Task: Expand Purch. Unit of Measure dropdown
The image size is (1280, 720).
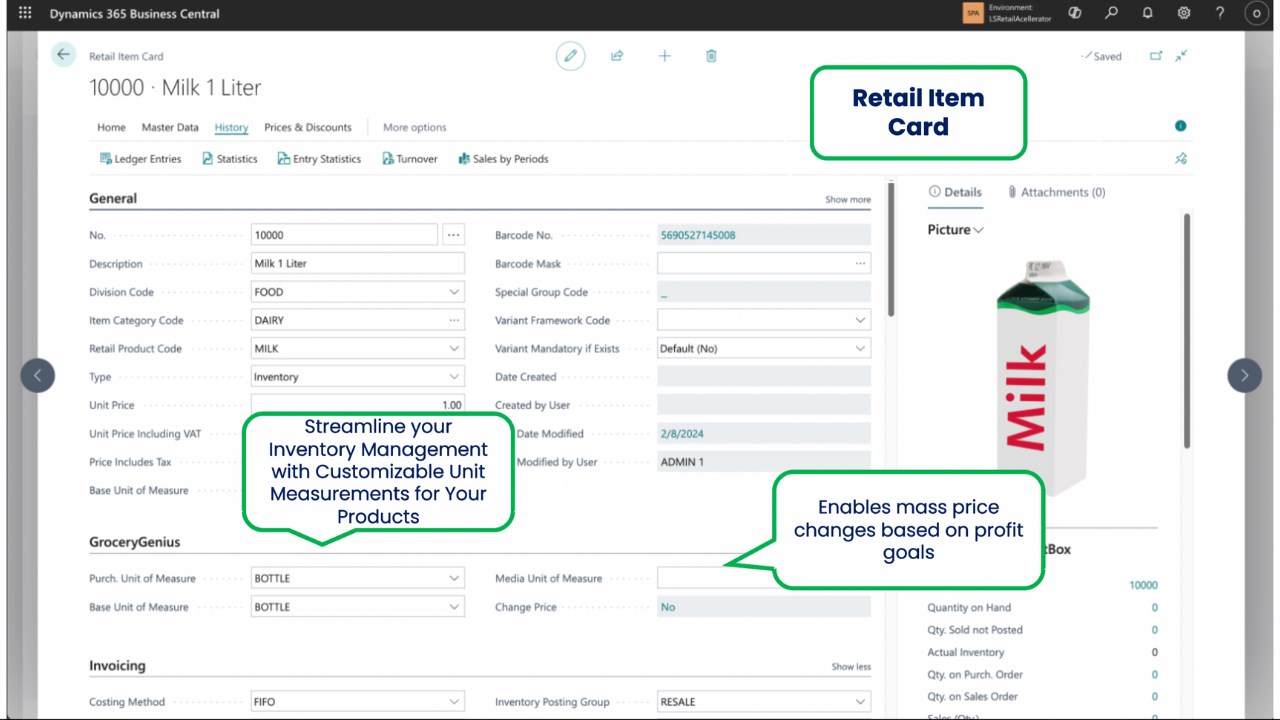Action: click(x=454, y=578)
